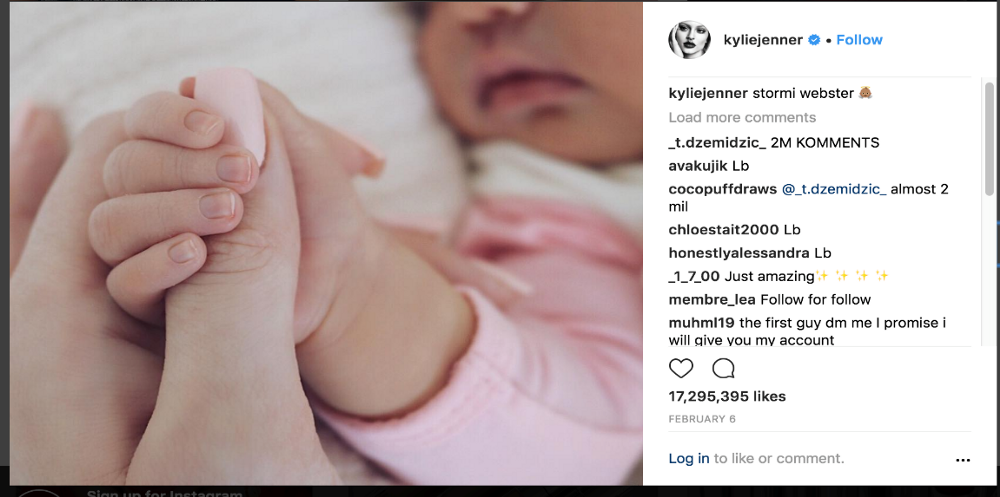The width and height of the screenshot is (1000, 497).
Task: Open avakujik commenter profile
Action: [x=698, y=166]
